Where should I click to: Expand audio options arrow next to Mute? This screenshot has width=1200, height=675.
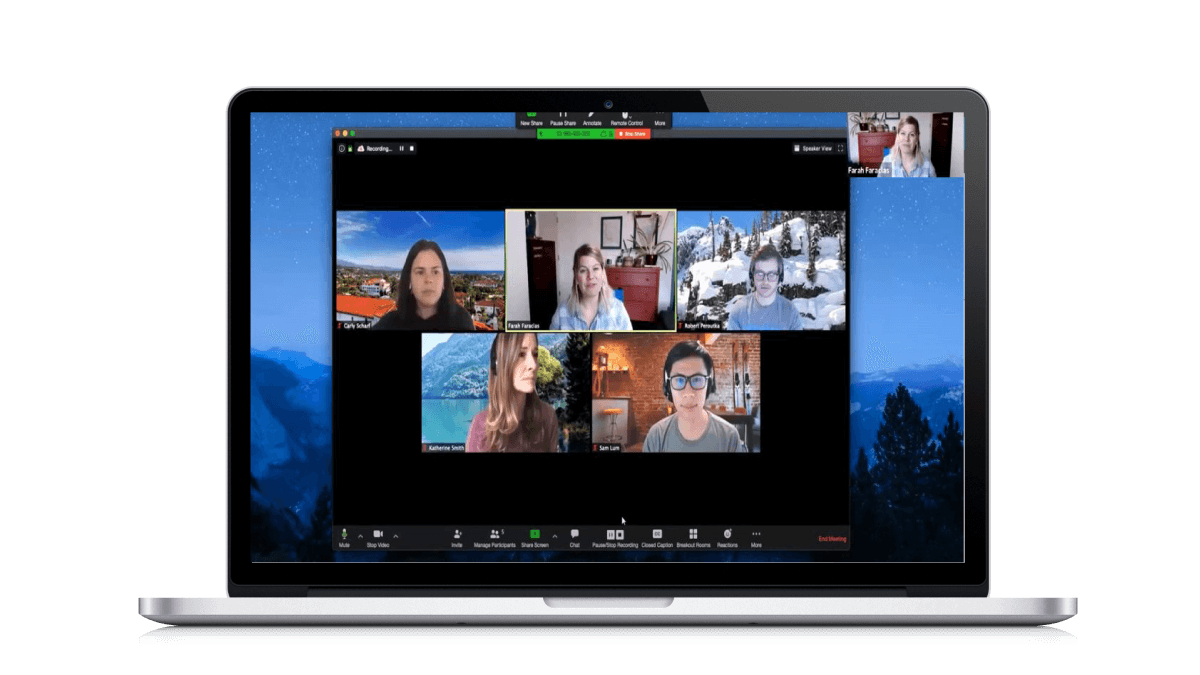358,535
